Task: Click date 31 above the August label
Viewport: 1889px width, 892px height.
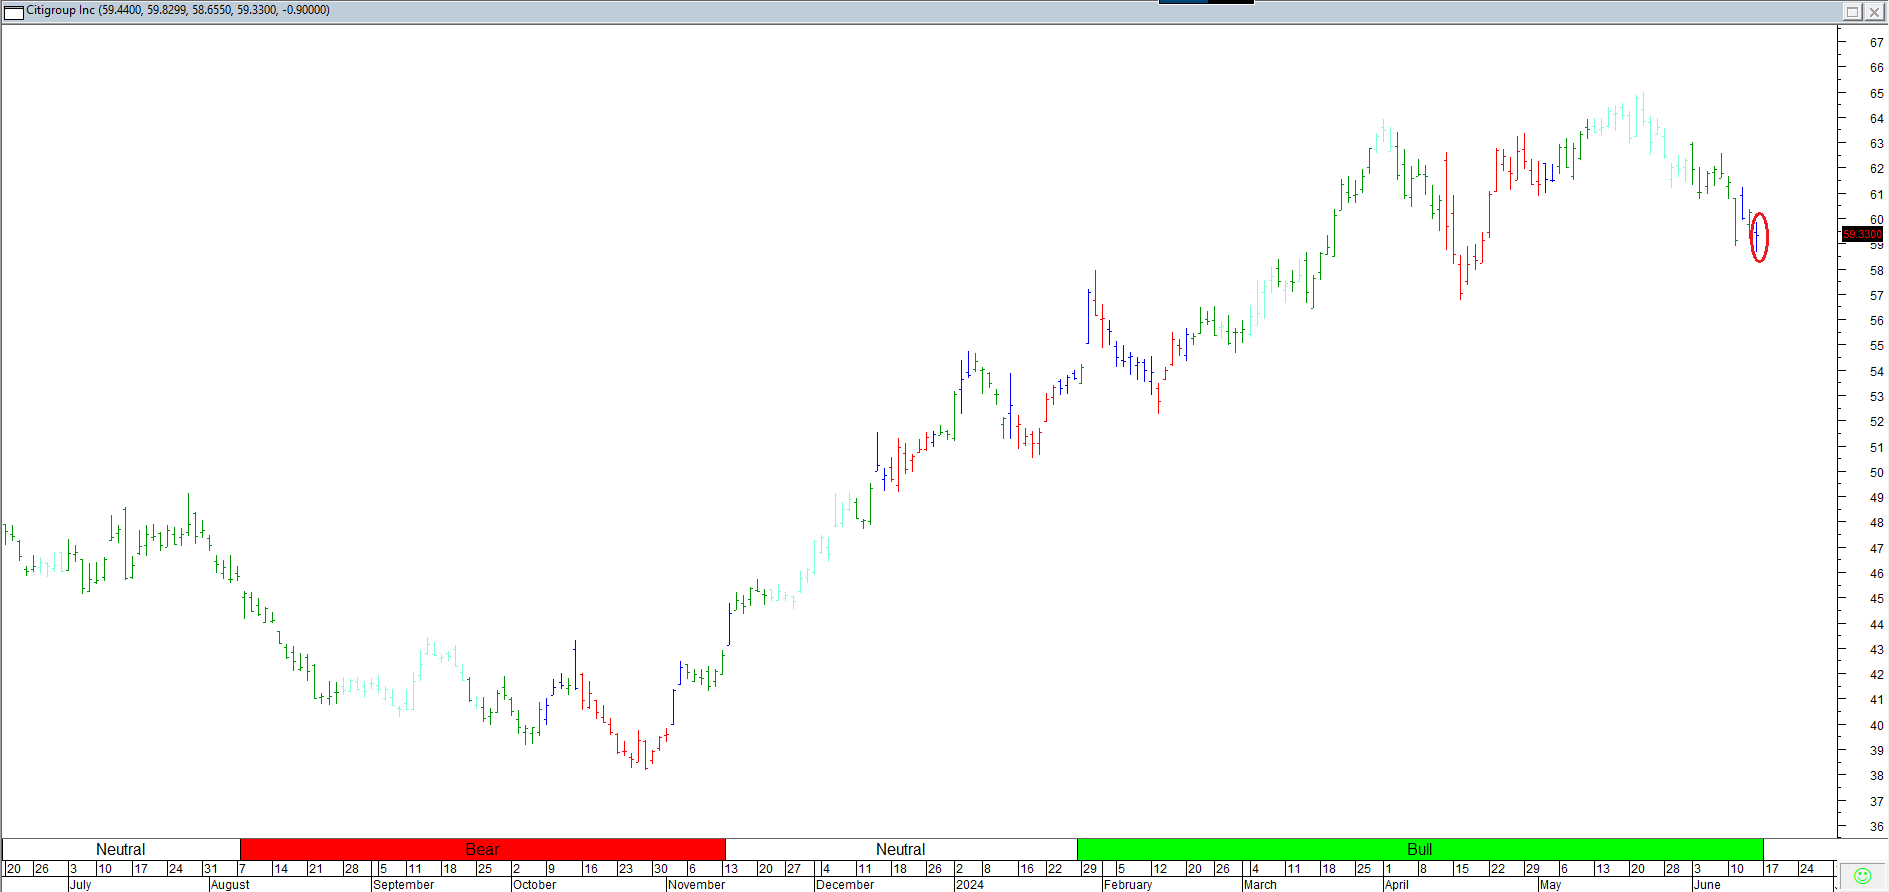Action: 210,869
